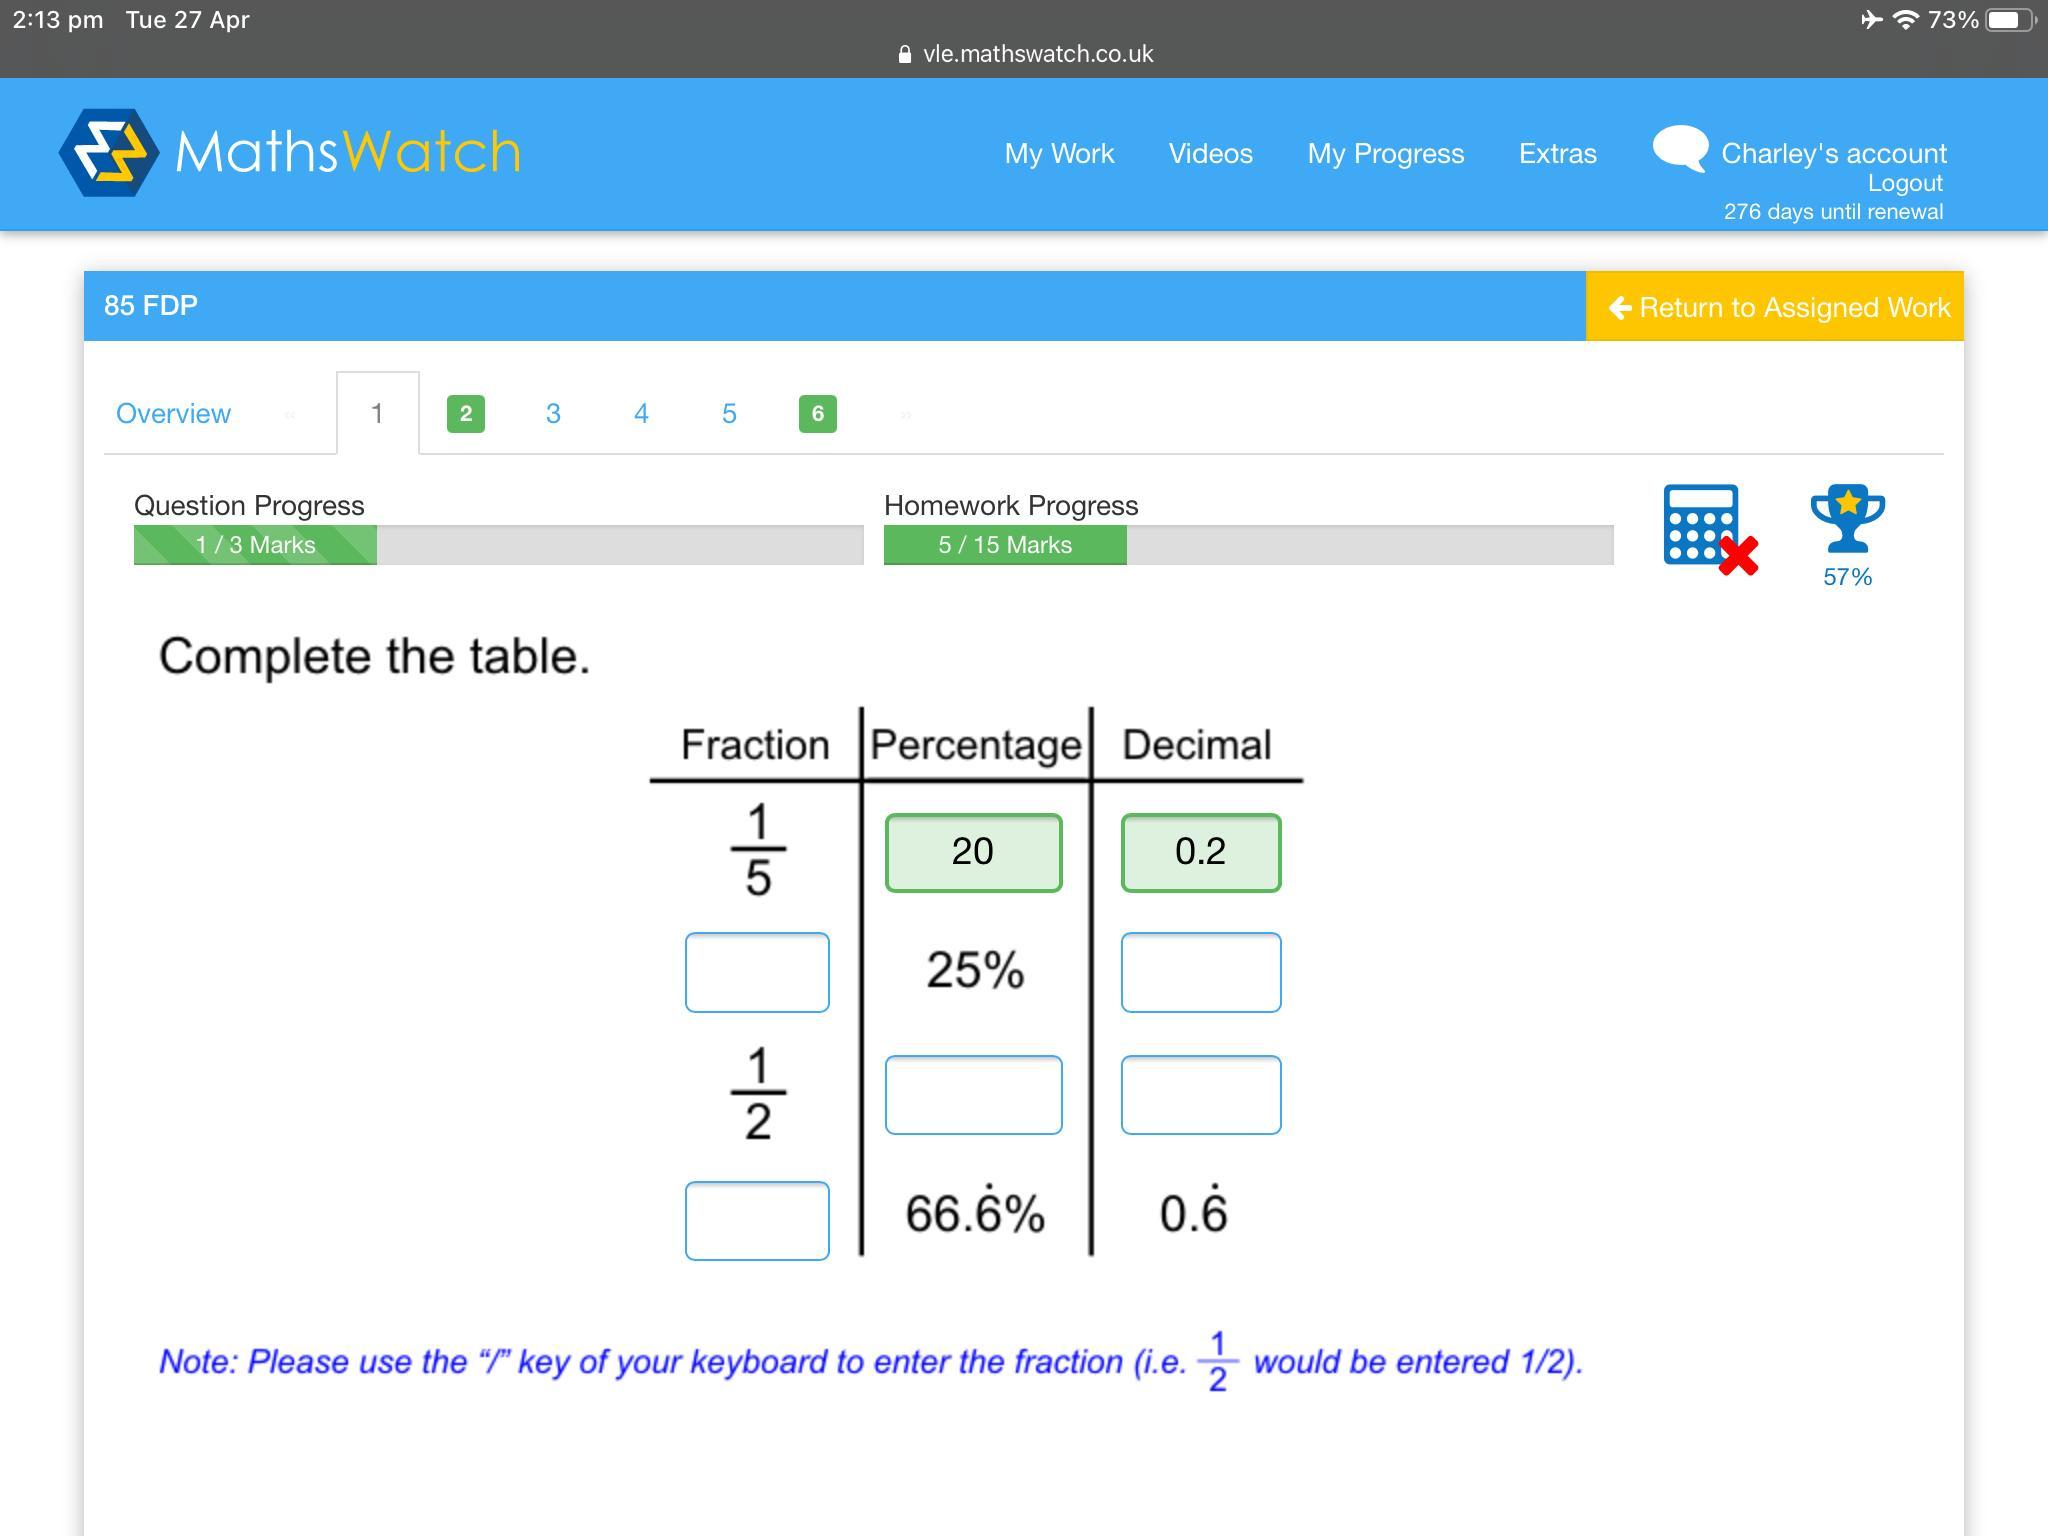Image resolution: width=2048 pixels, height=1536 pixels.
Task: Go to the Videos page
Action: coord(1210,153)
